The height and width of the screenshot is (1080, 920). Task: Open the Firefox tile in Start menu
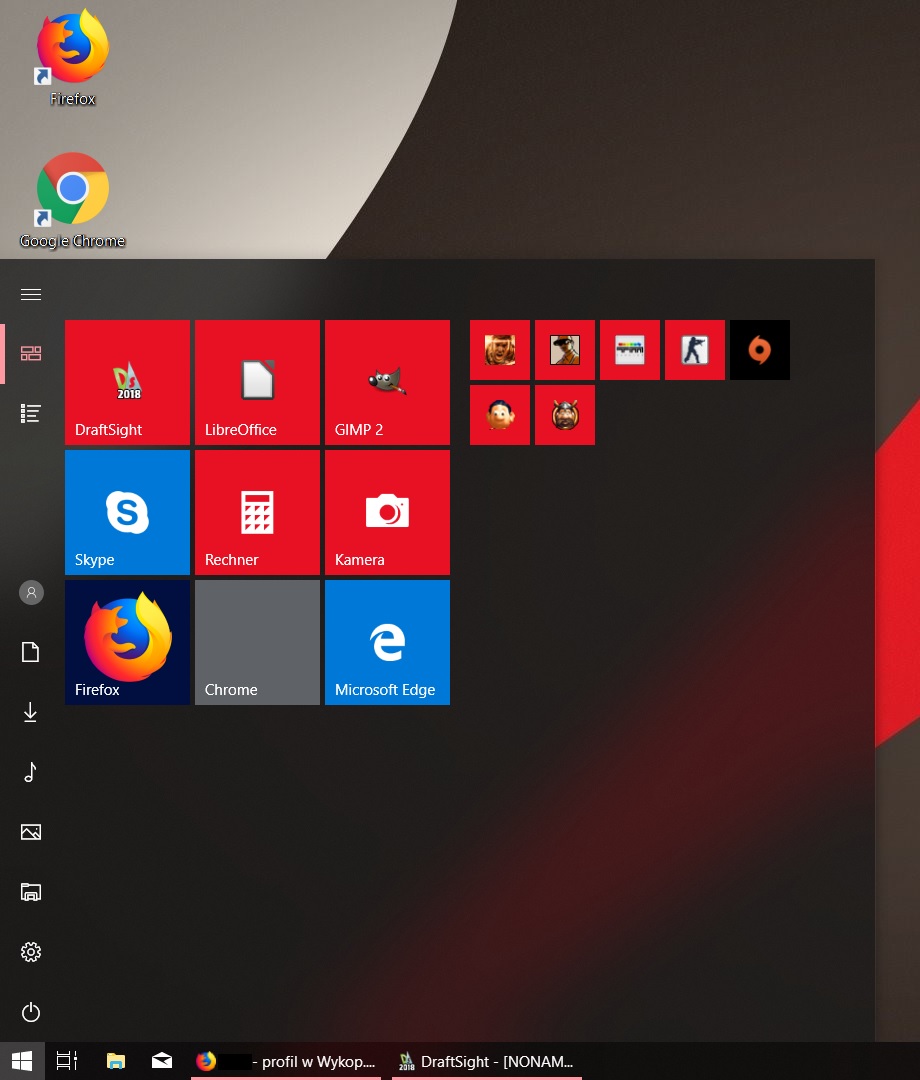click(127, 643)
